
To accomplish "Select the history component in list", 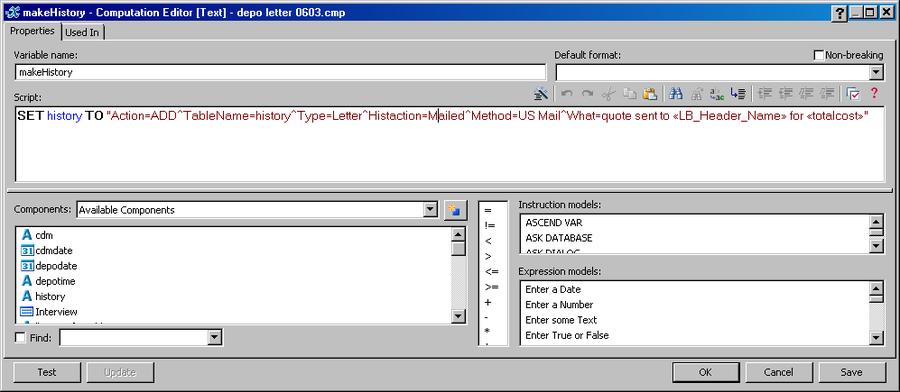I will click(x=44, y=297).
